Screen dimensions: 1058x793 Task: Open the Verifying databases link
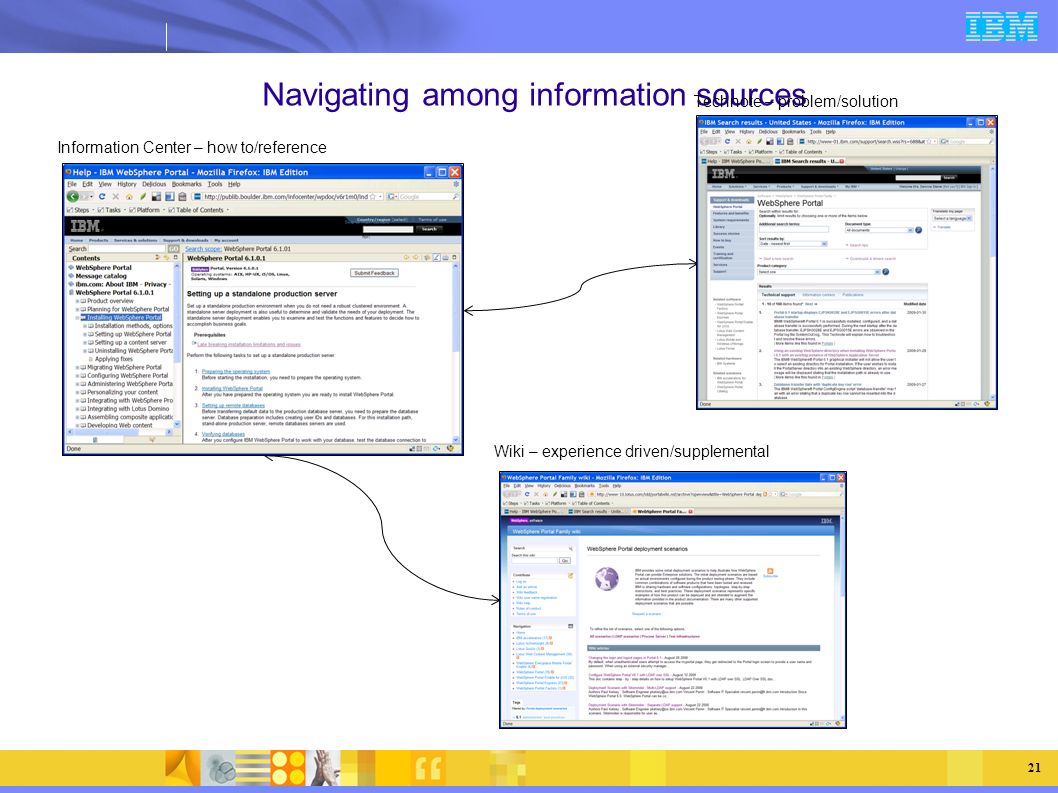coord(223,434)
